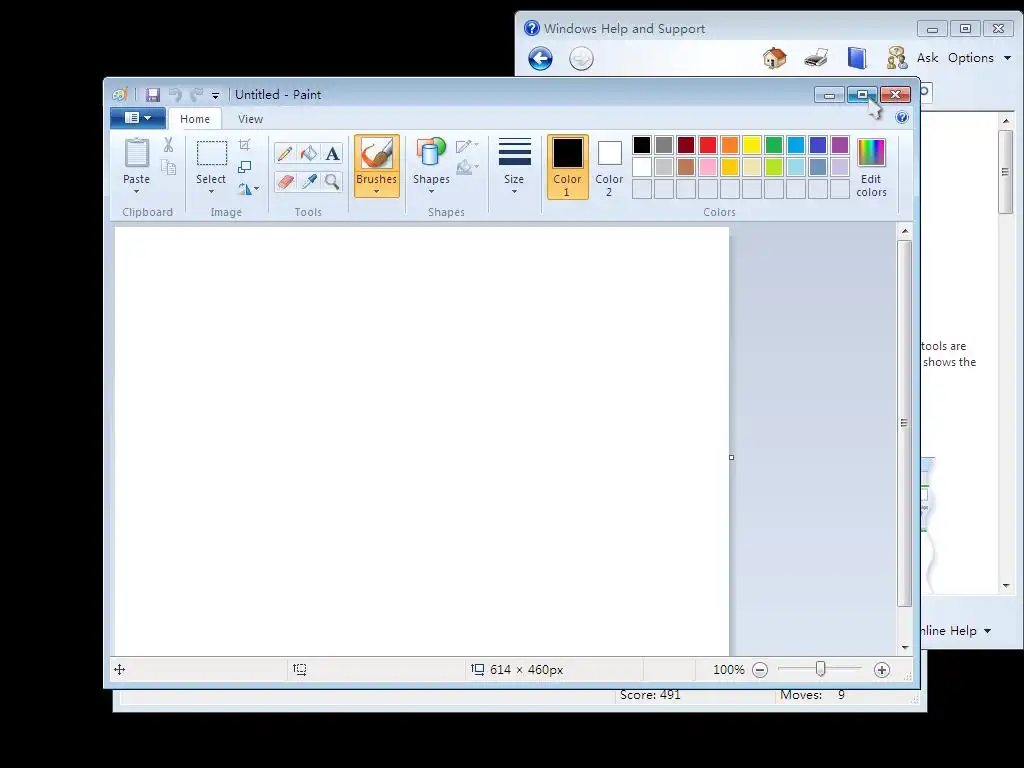Zoom in with the plus button

click(882, 669)
